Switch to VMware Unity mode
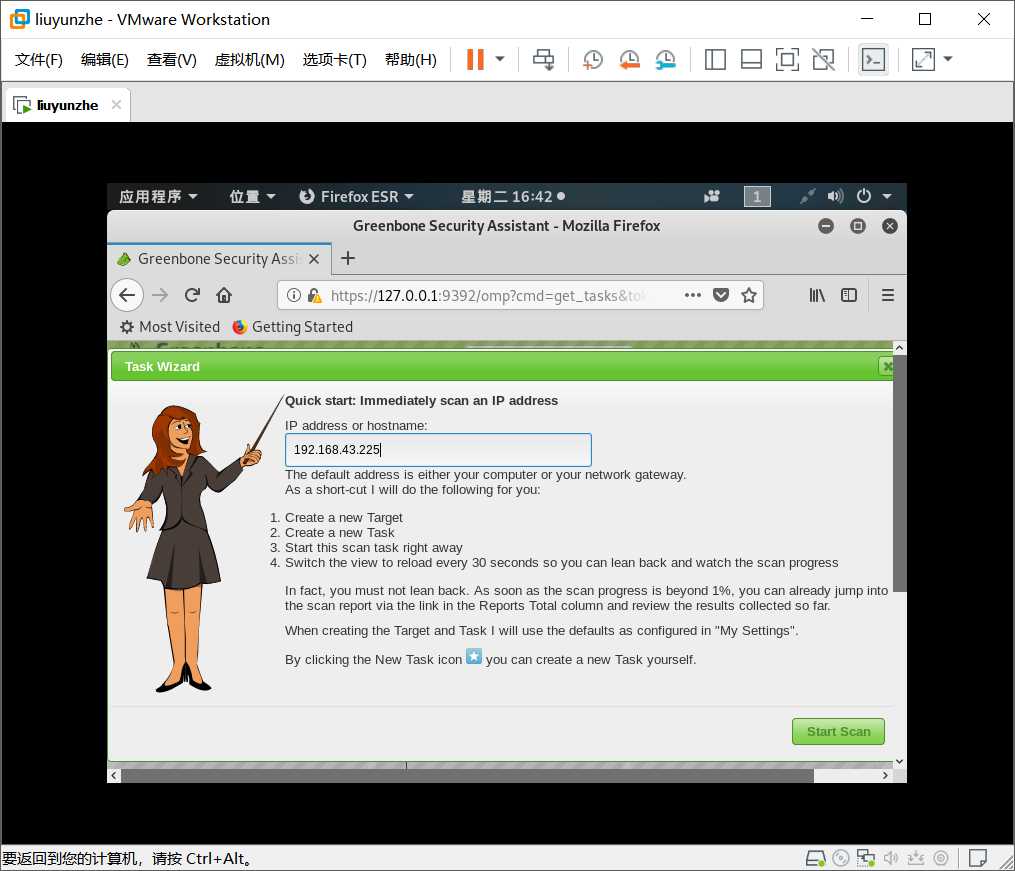This screenshot has width=1015, height=871. coord(823,60)
